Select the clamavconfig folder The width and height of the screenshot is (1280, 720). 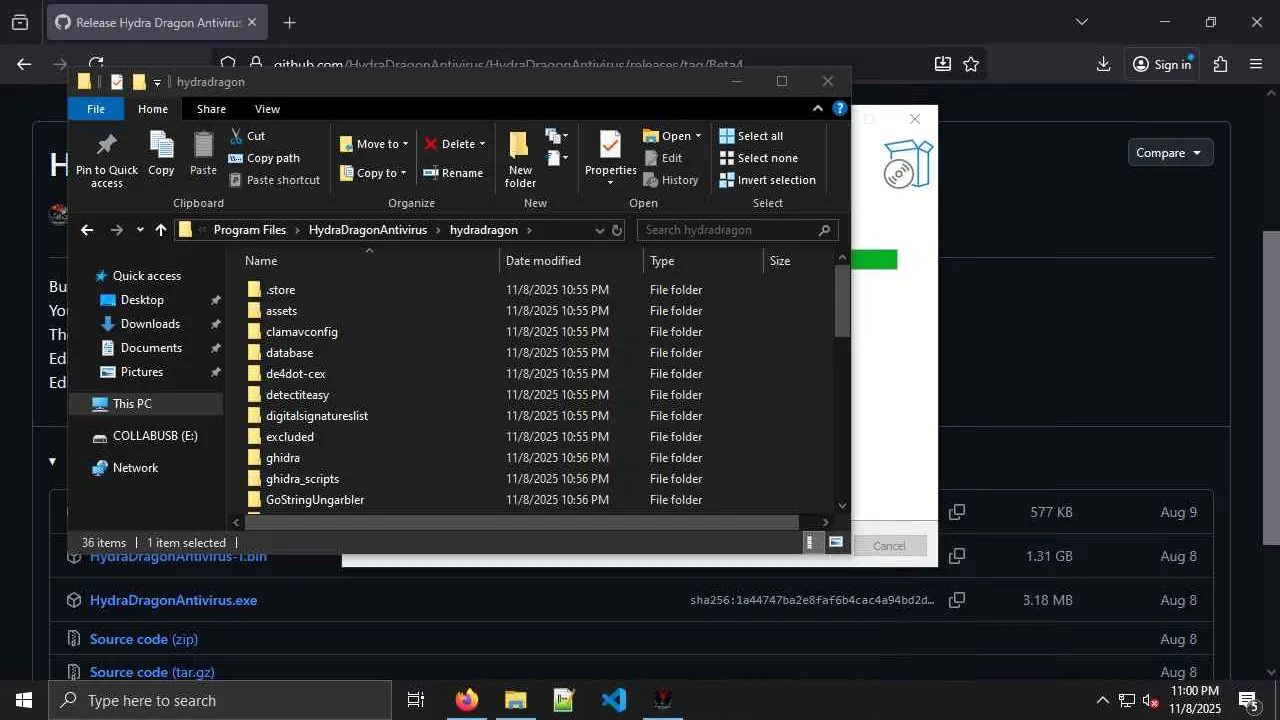tap(301, 332)
